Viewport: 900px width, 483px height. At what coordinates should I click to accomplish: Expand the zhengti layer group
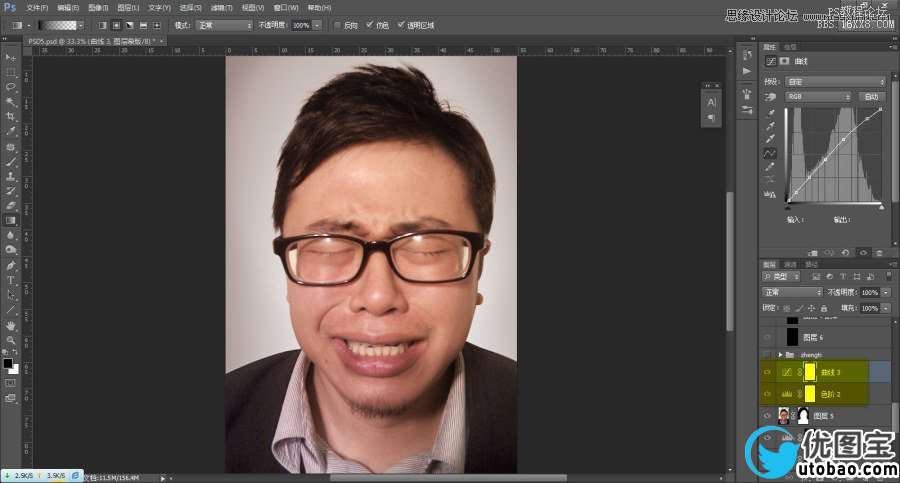pos(780,354)
